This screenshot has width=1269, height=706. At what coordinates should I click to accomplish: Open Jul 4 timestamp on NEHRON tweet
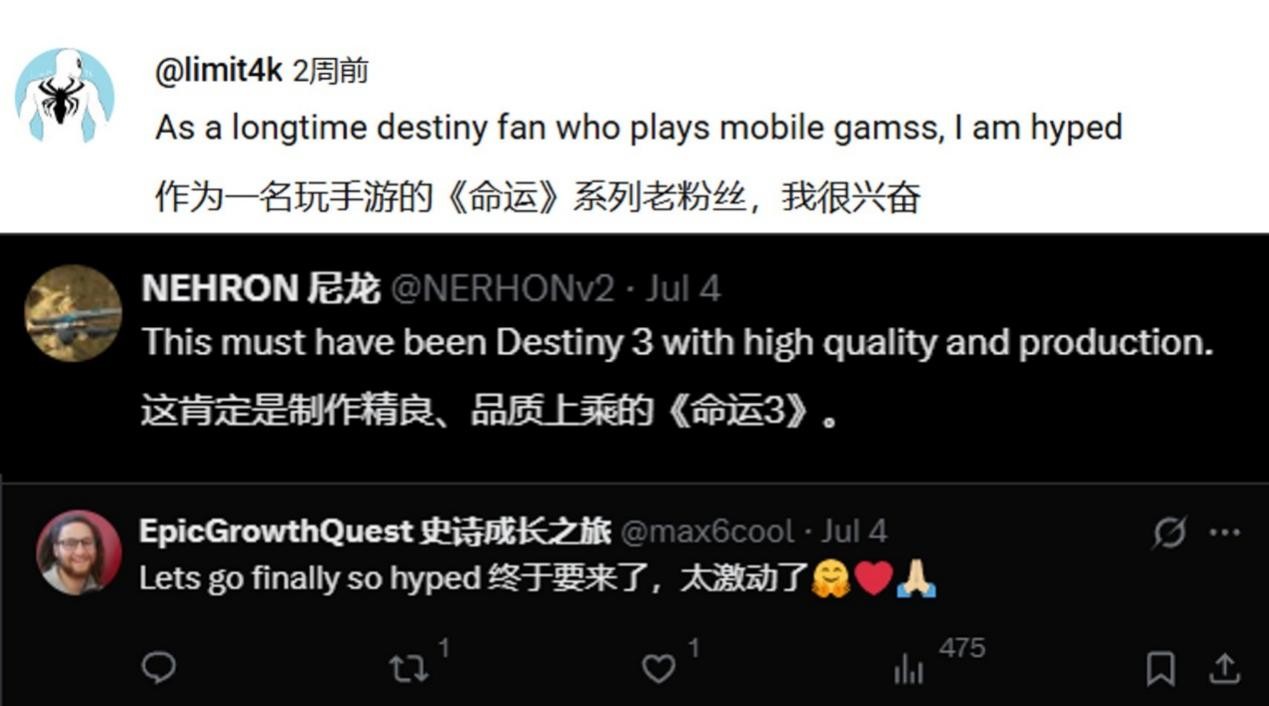683,289
